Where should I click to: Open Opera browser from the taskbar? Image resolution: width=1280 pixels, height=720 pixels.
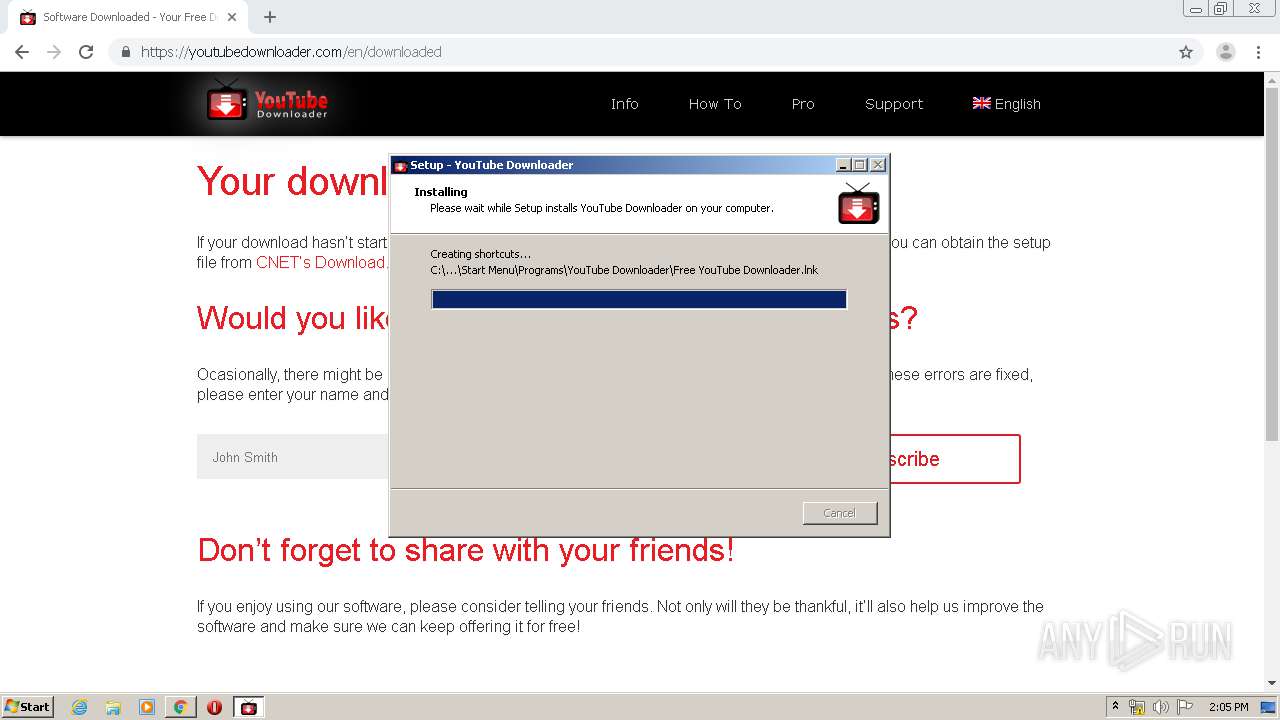pos(214,707)
